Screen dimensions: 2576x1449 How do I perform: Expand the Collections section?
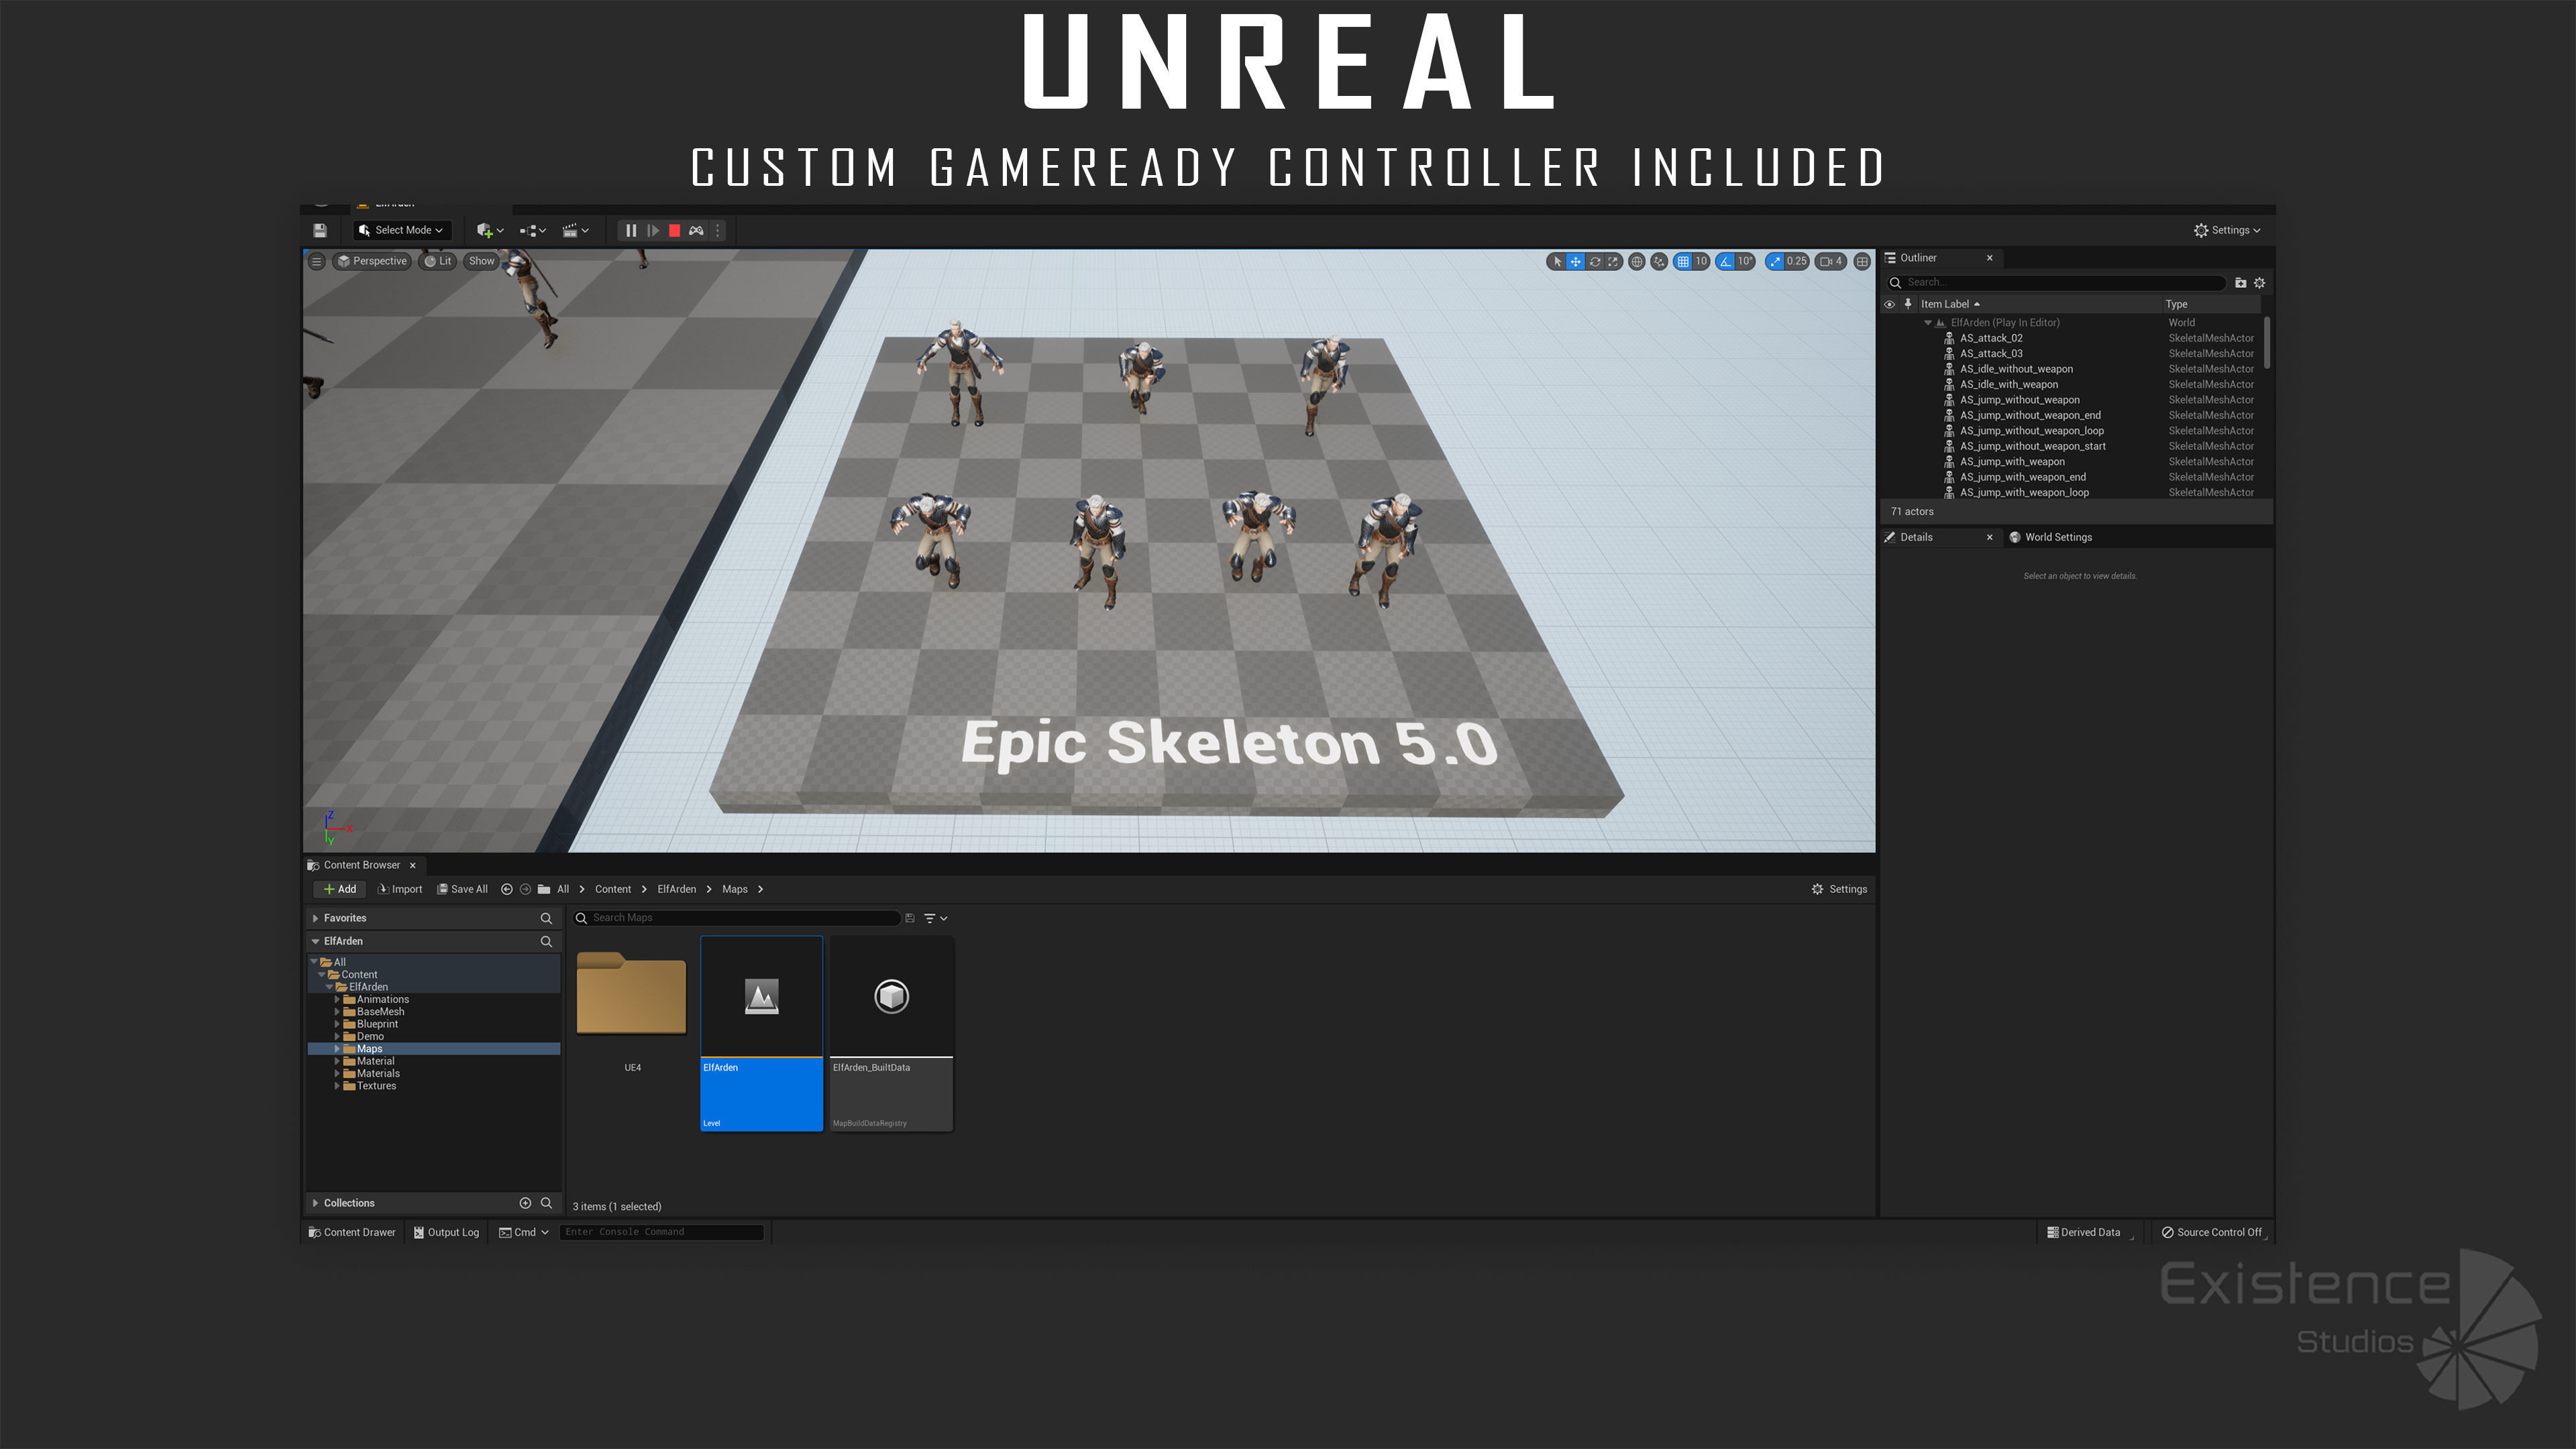tap(316, 1203)
